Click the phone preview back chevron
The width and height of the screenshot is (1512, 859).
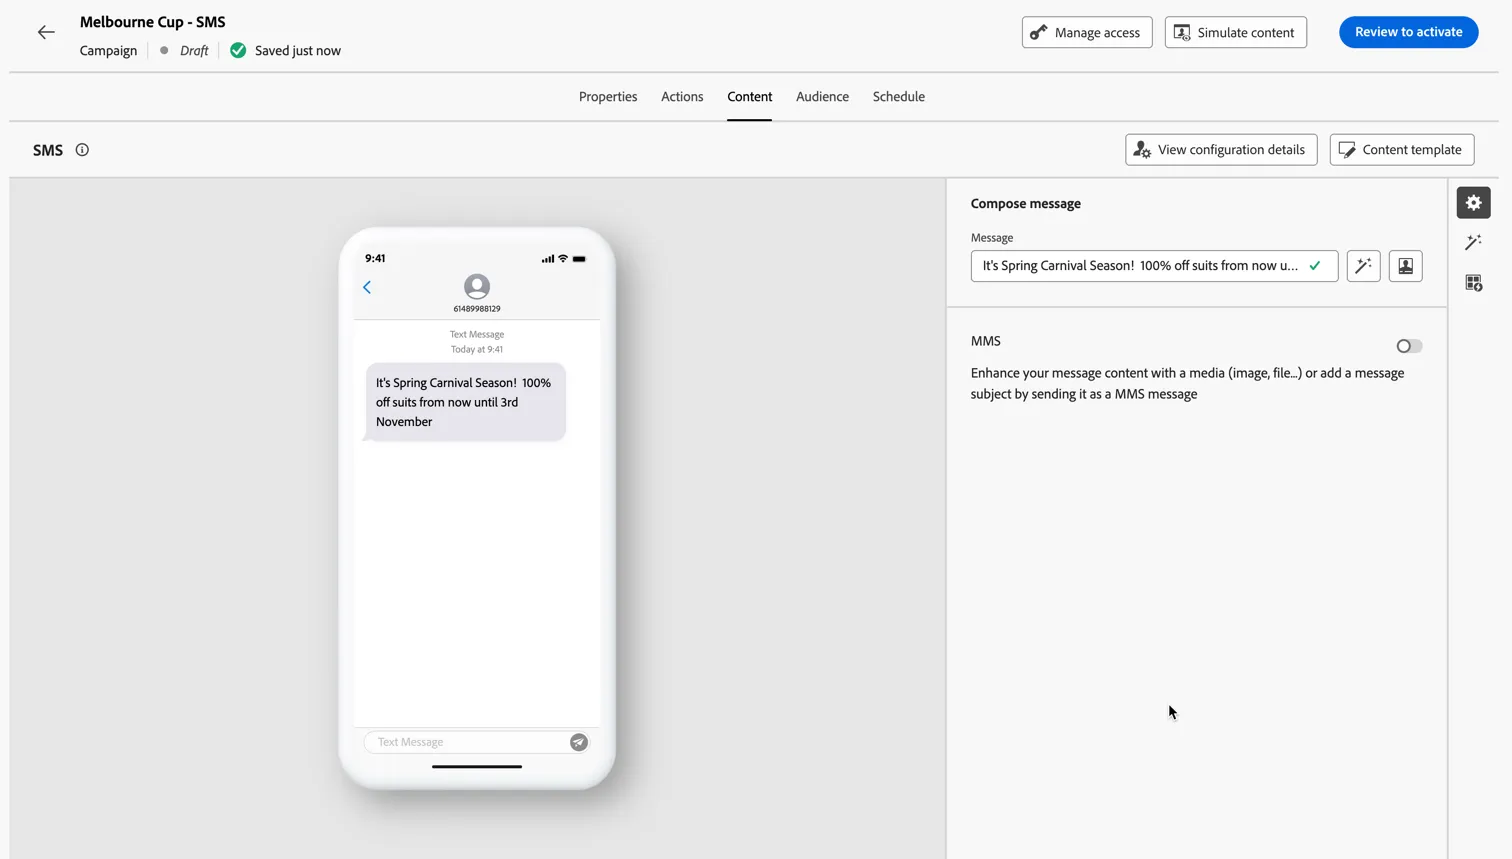pos(367,287)
